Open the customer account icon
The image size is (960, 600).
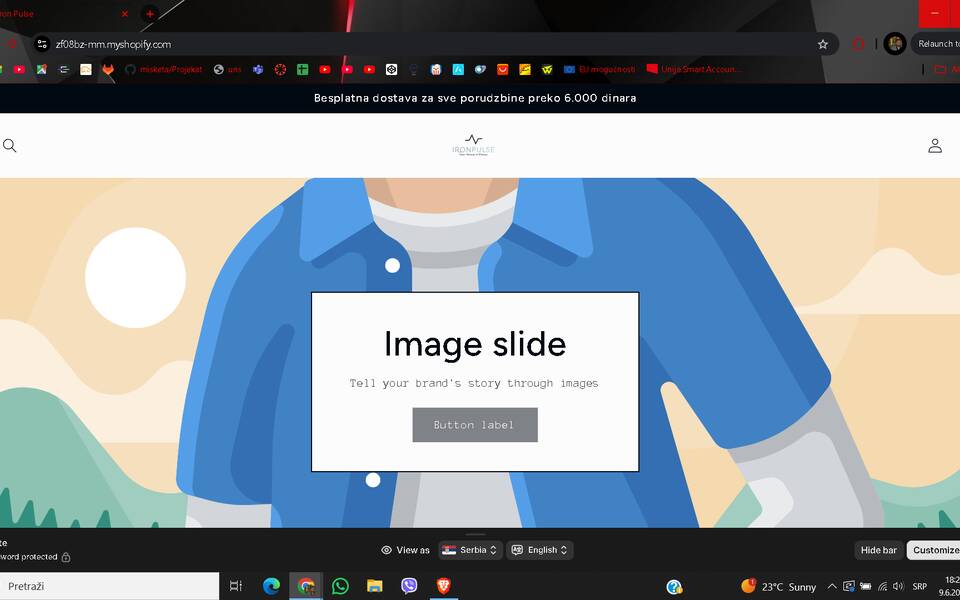934,146
